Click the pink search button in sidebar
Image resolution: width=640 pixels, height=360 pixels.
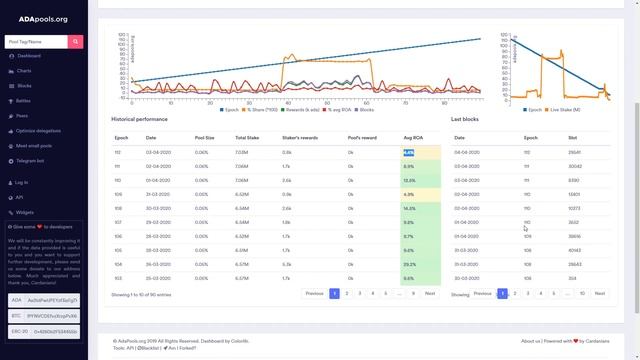[76, 42]
